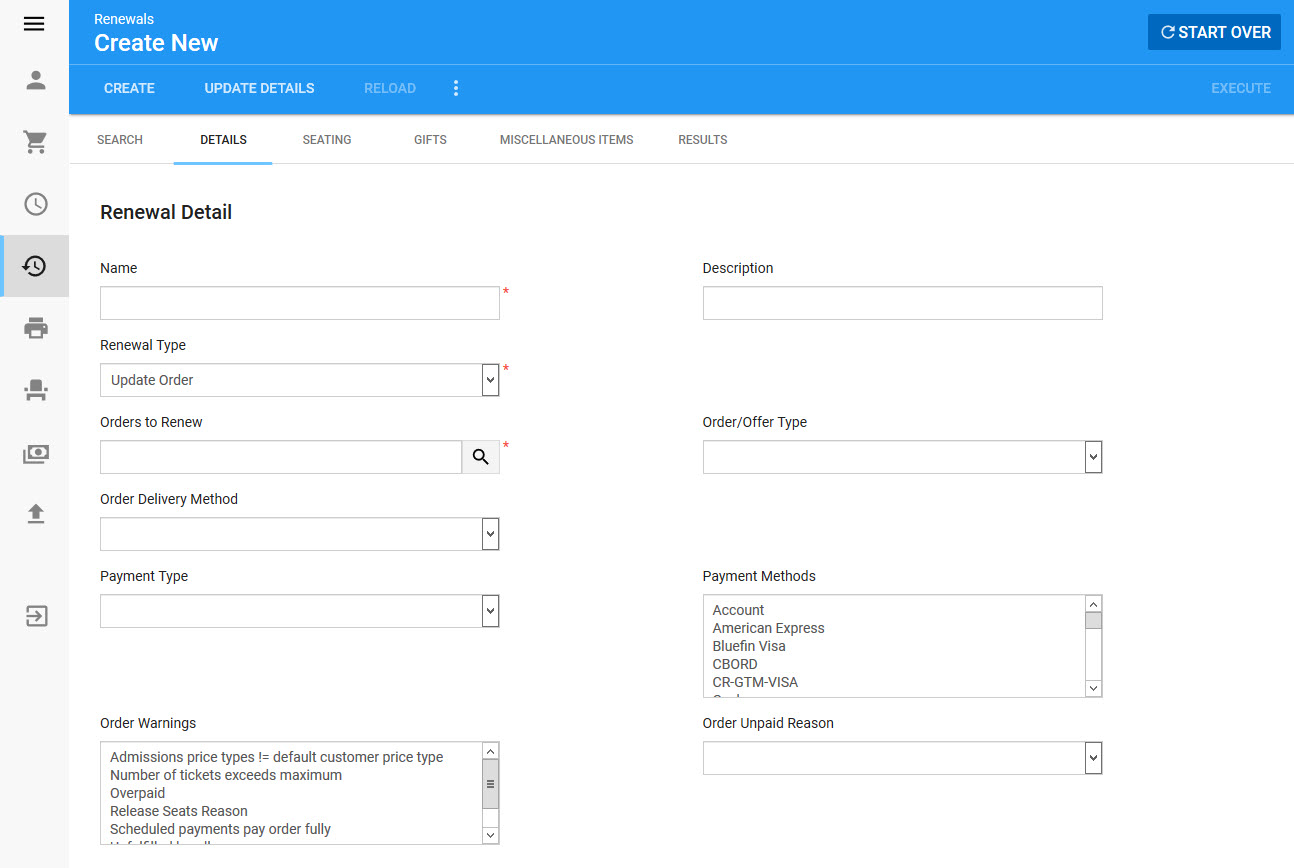
Task: Click UPDATE DETAILS action
Action: pyautogui.click(x=259, y=88)
